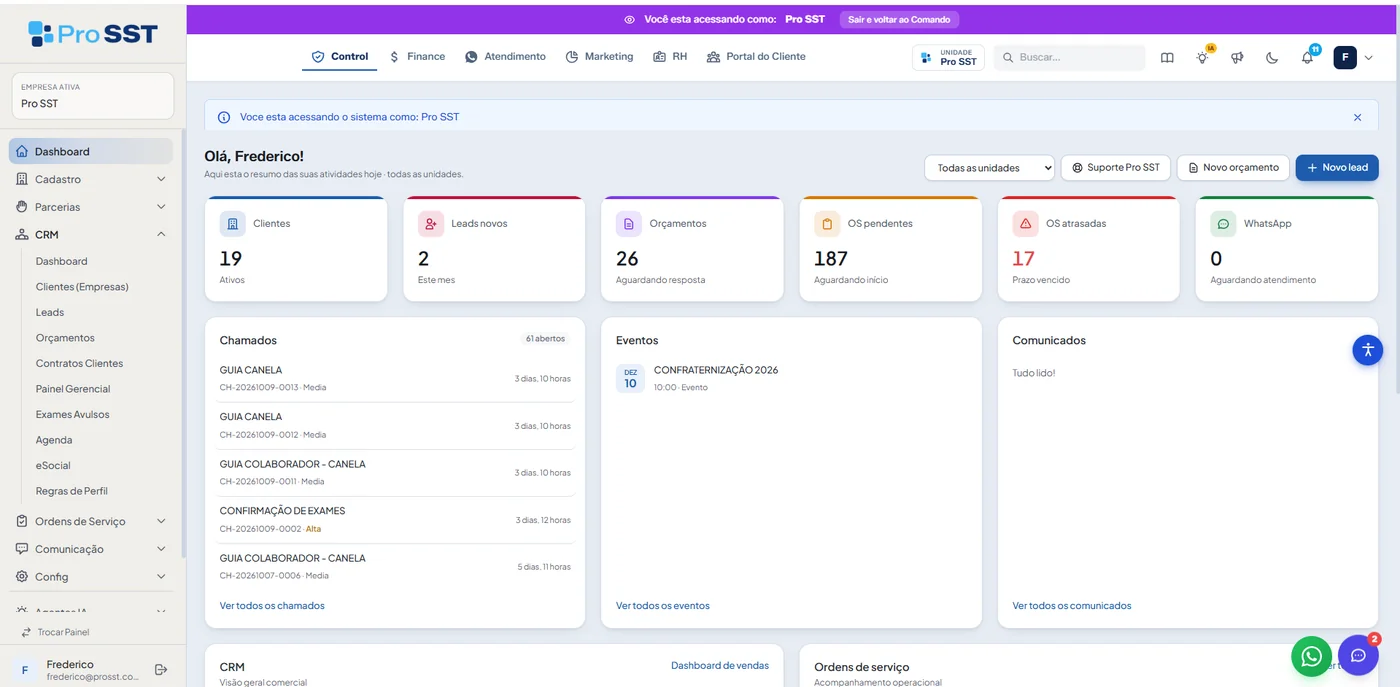The width and height of the screenshot is (1400, 687).
Task: Click the Novo orçamento button
Action: pos(1233,168)
